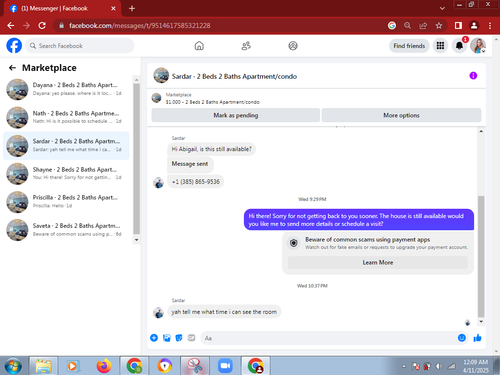
Task: Open Chrome three-dot menu
Action: pyautogui.click(x=490, y=26)
